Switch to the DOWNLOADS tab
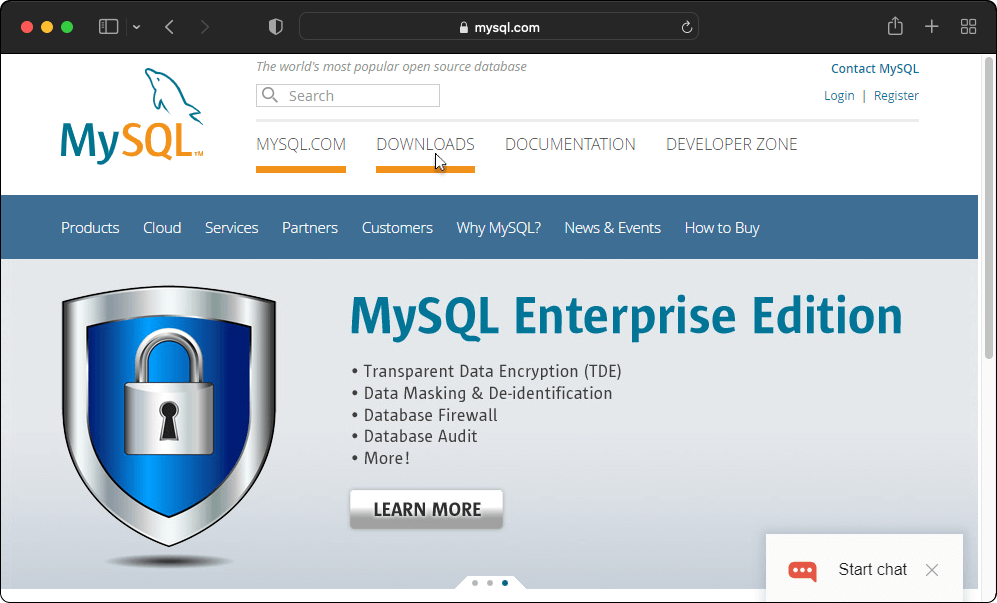The height and width of the screenshot is (603, 997). tap(424, 144)
